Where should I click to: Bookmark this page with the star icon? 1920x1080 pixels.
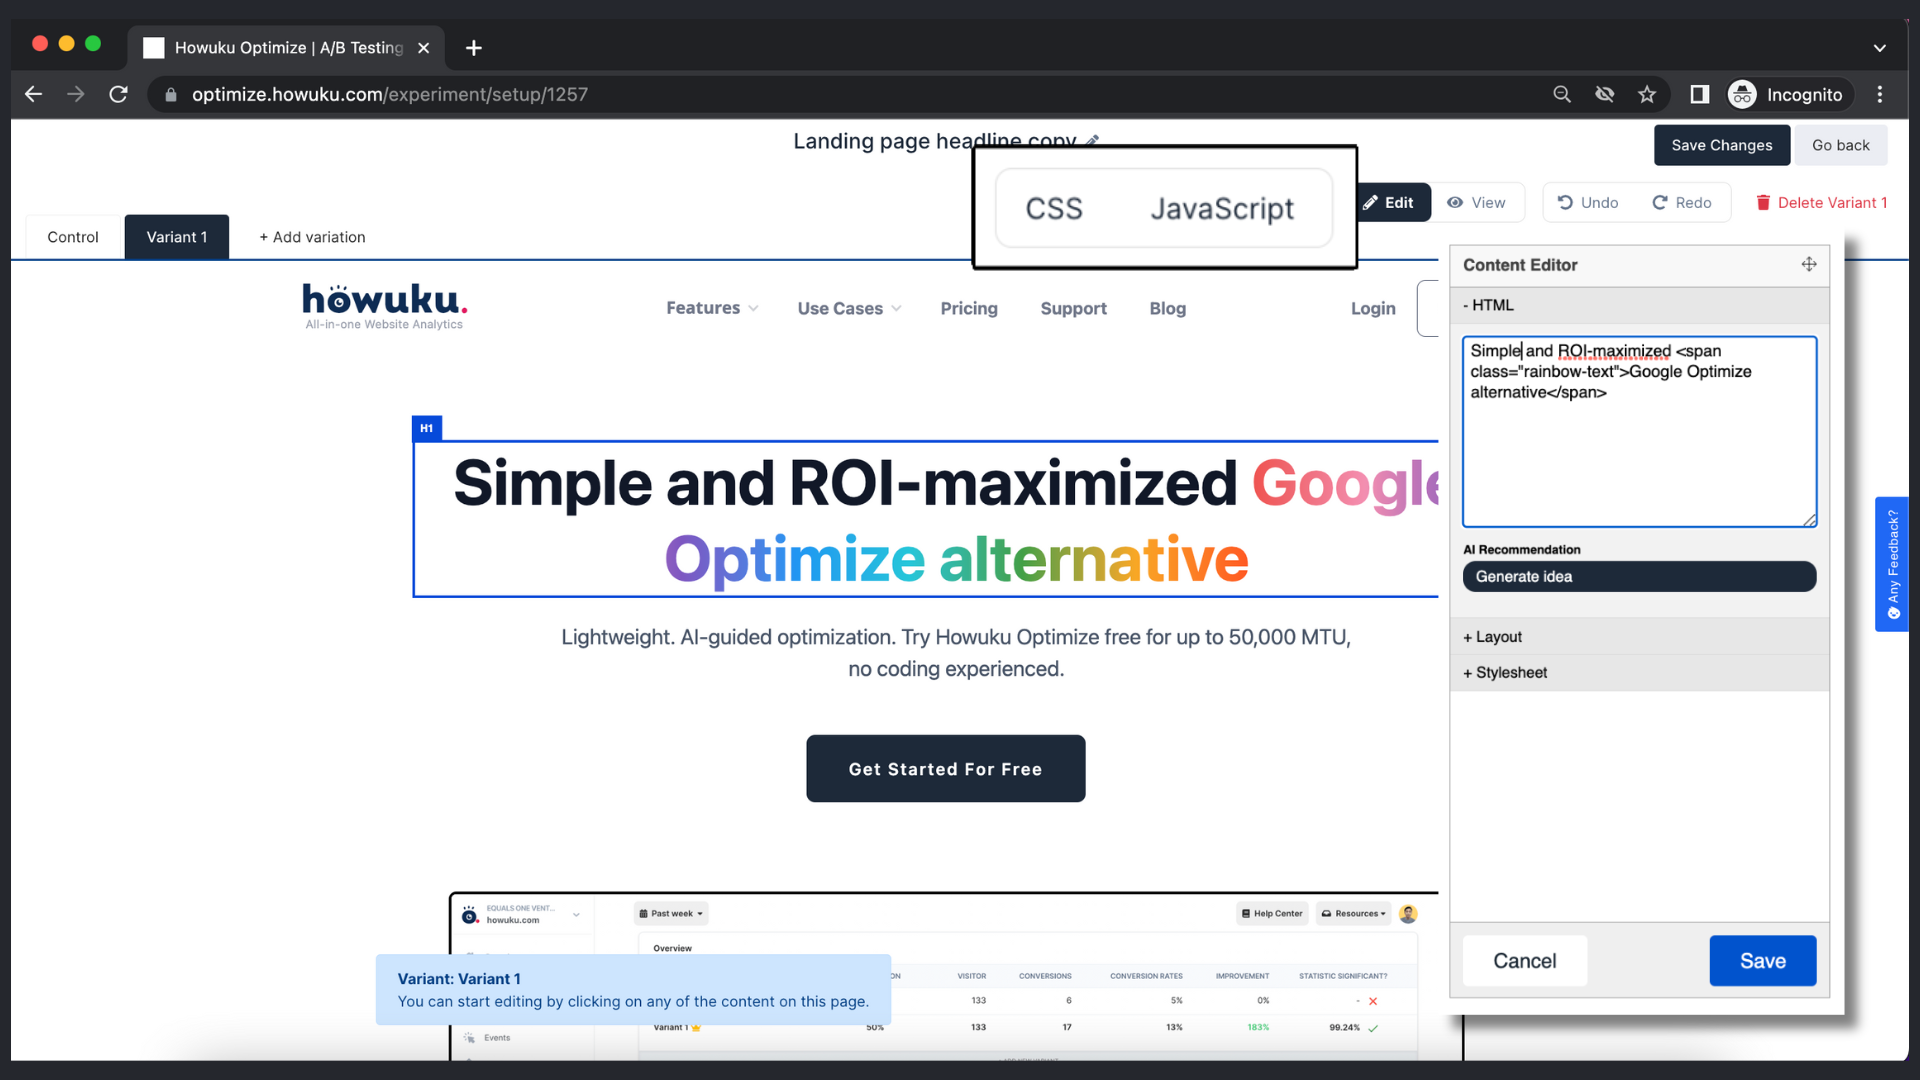point(1647,94)
